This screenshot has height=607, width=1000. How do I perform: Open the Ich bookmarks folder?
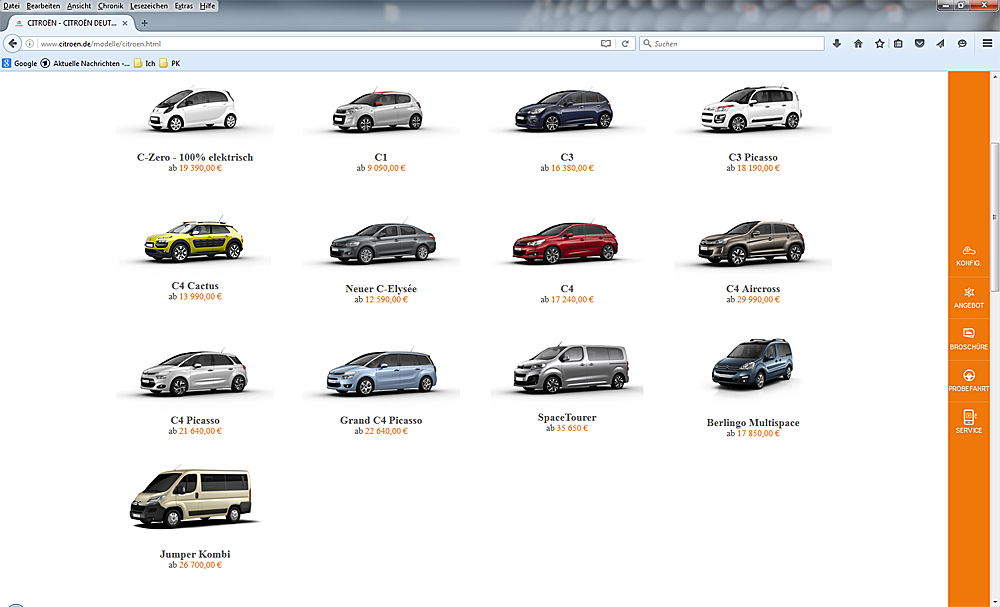tap(145, 63)
